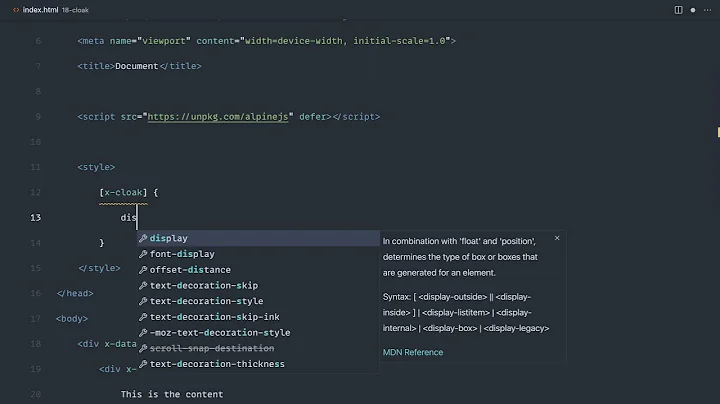Click the 'defer' script attribute

tap(312, 117)
